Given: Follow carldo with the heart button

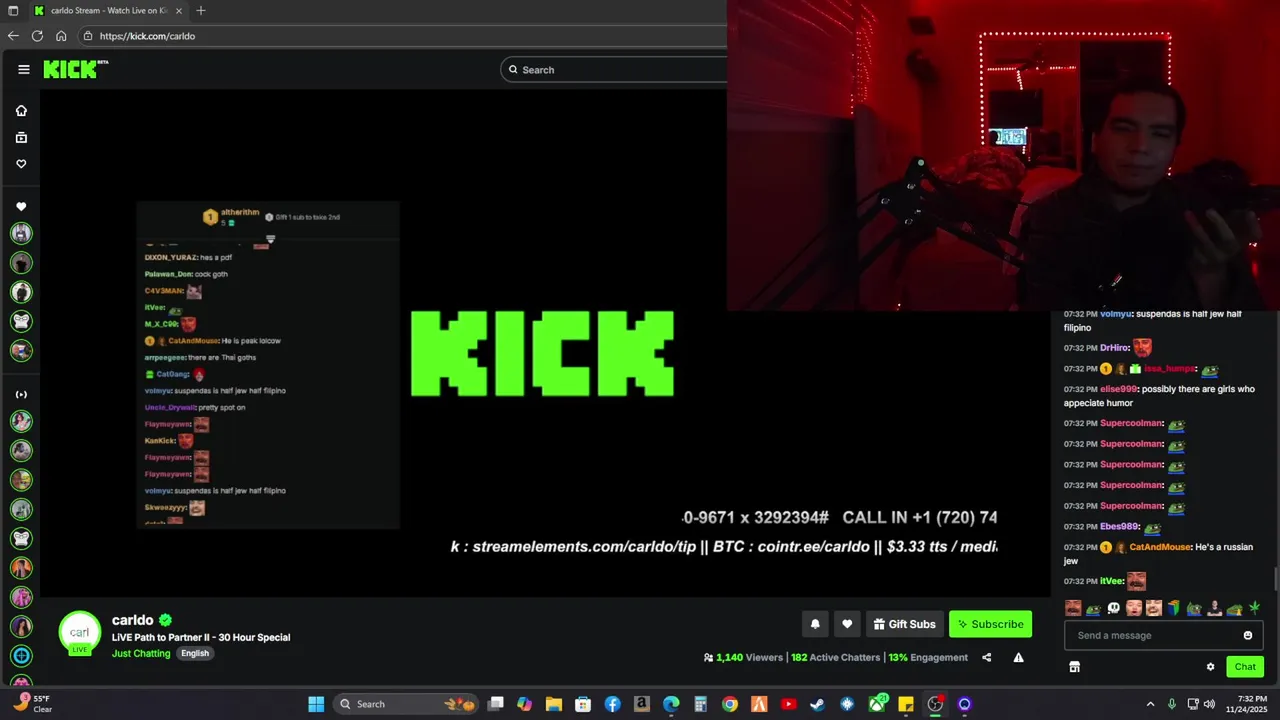Looking at the screenshot, I should tap(847, 624).
